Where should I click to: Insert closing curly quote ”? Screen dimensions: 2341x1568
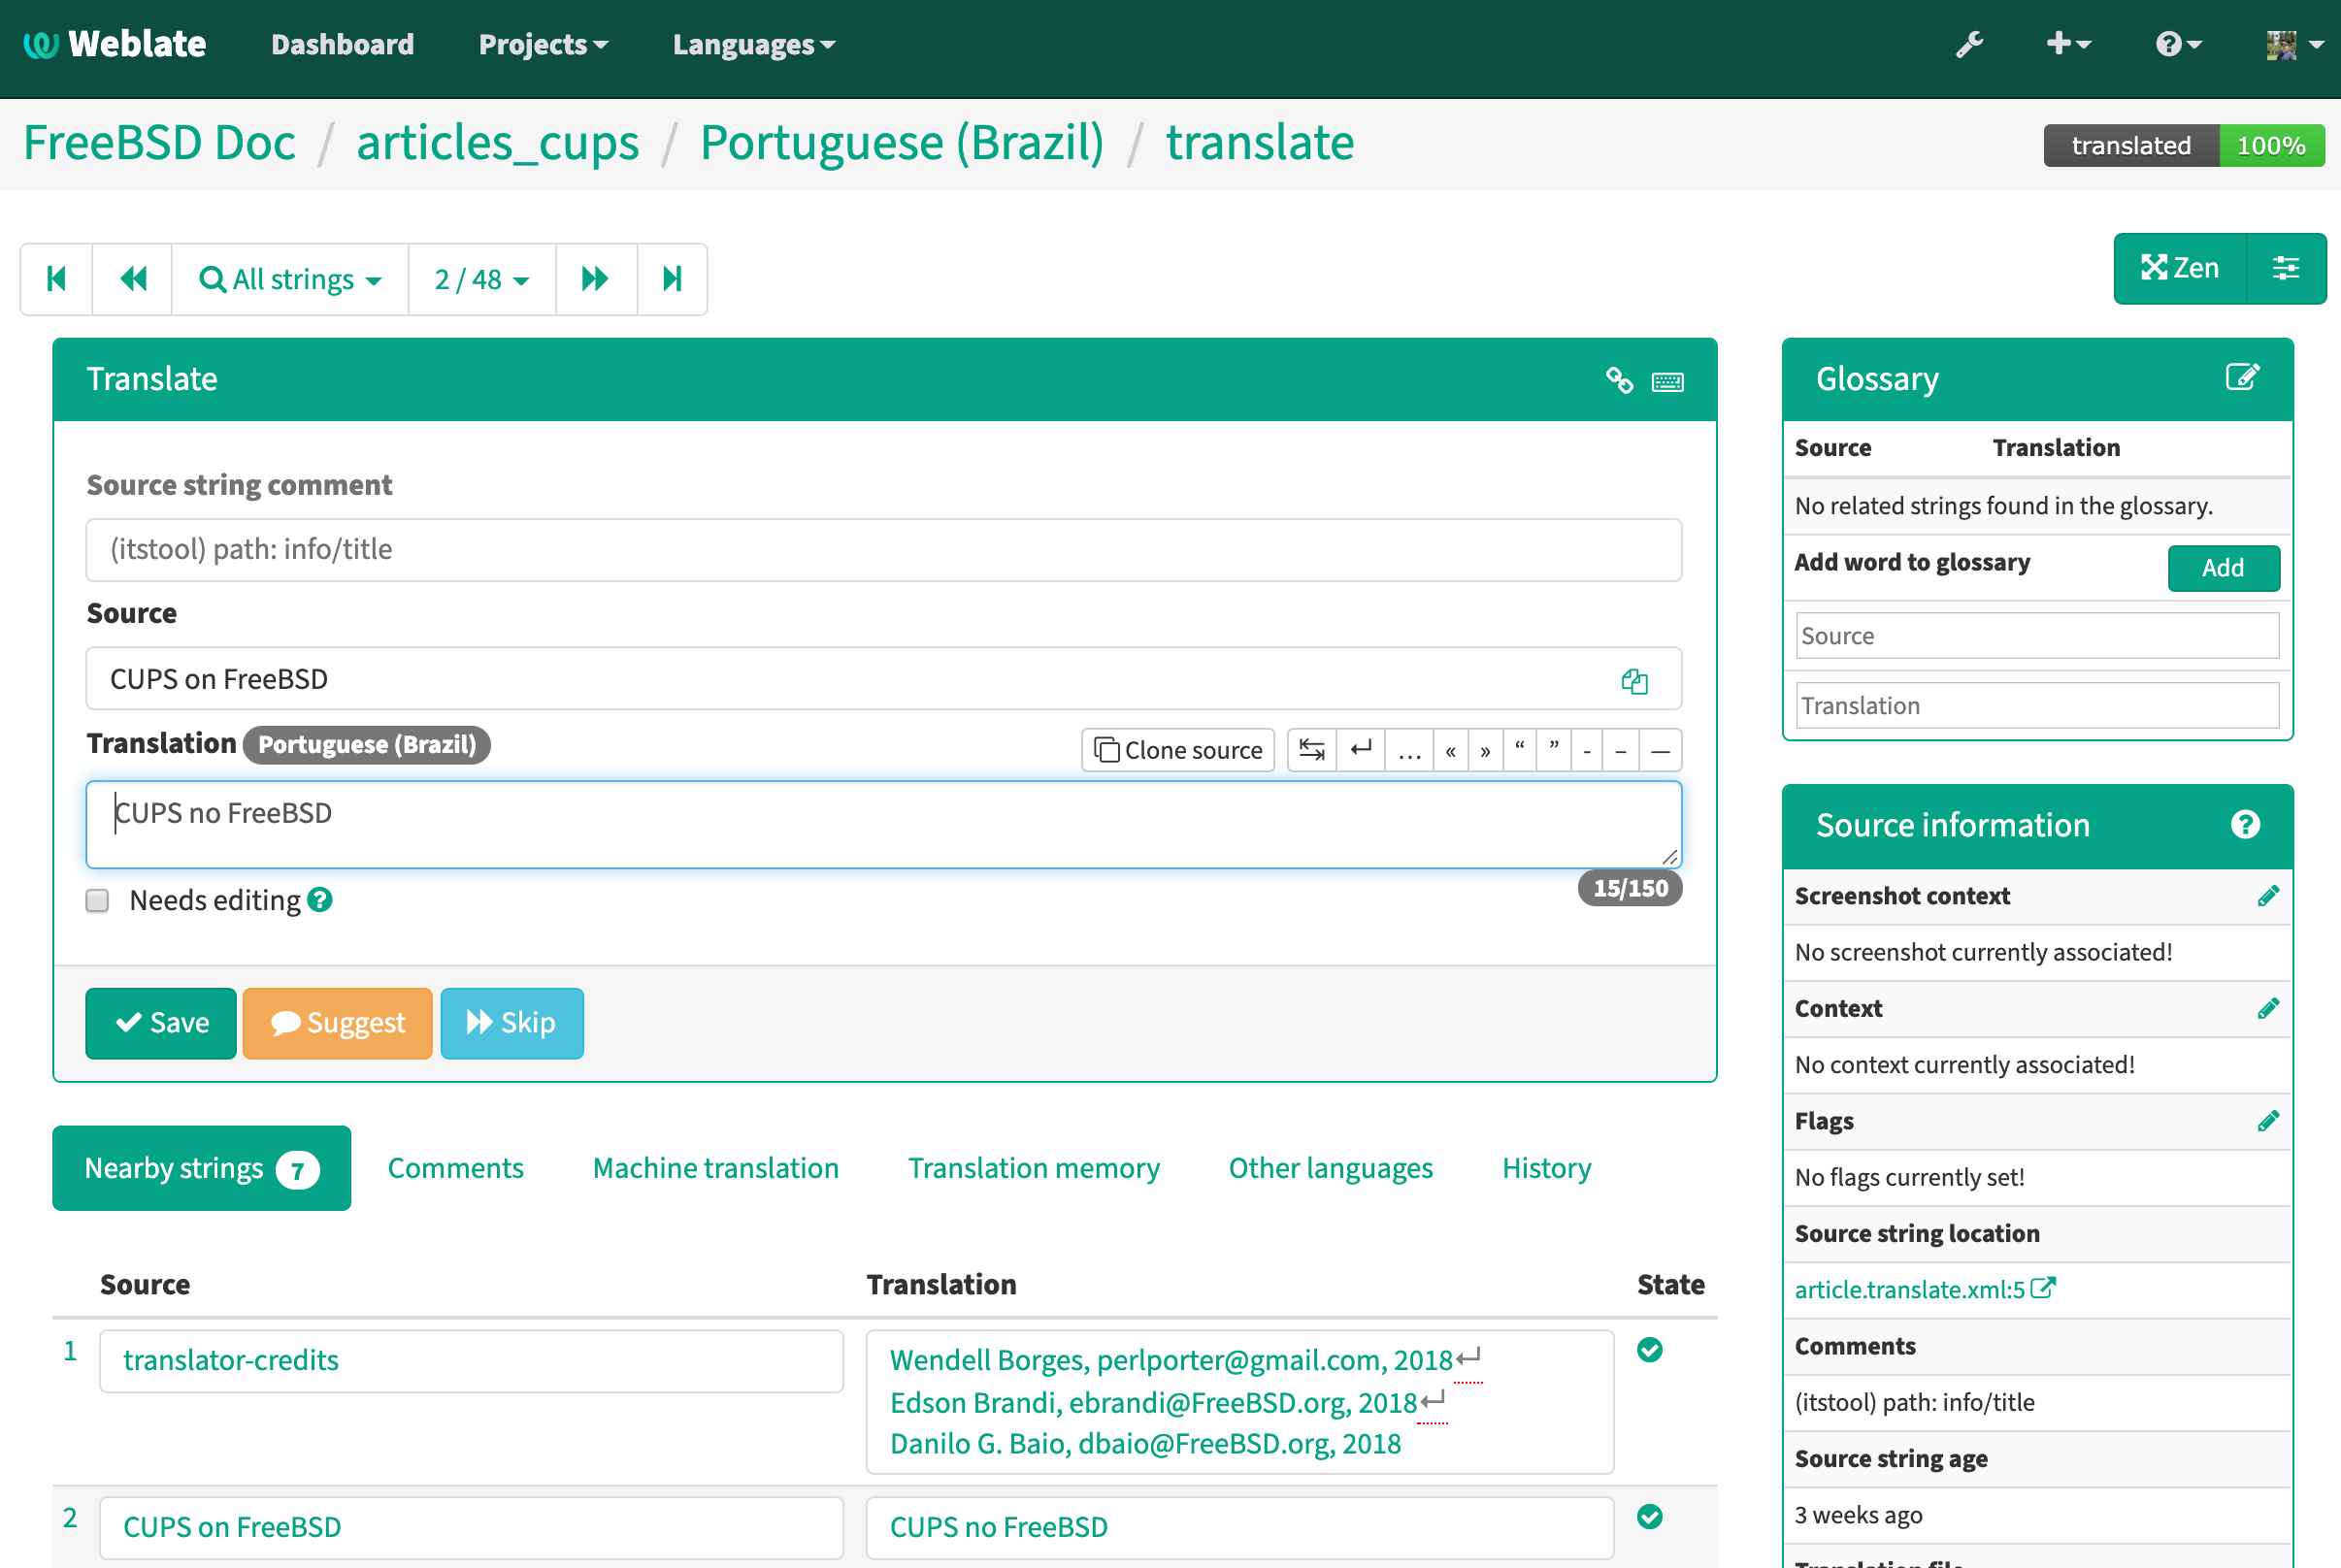tap(1554, 750)
